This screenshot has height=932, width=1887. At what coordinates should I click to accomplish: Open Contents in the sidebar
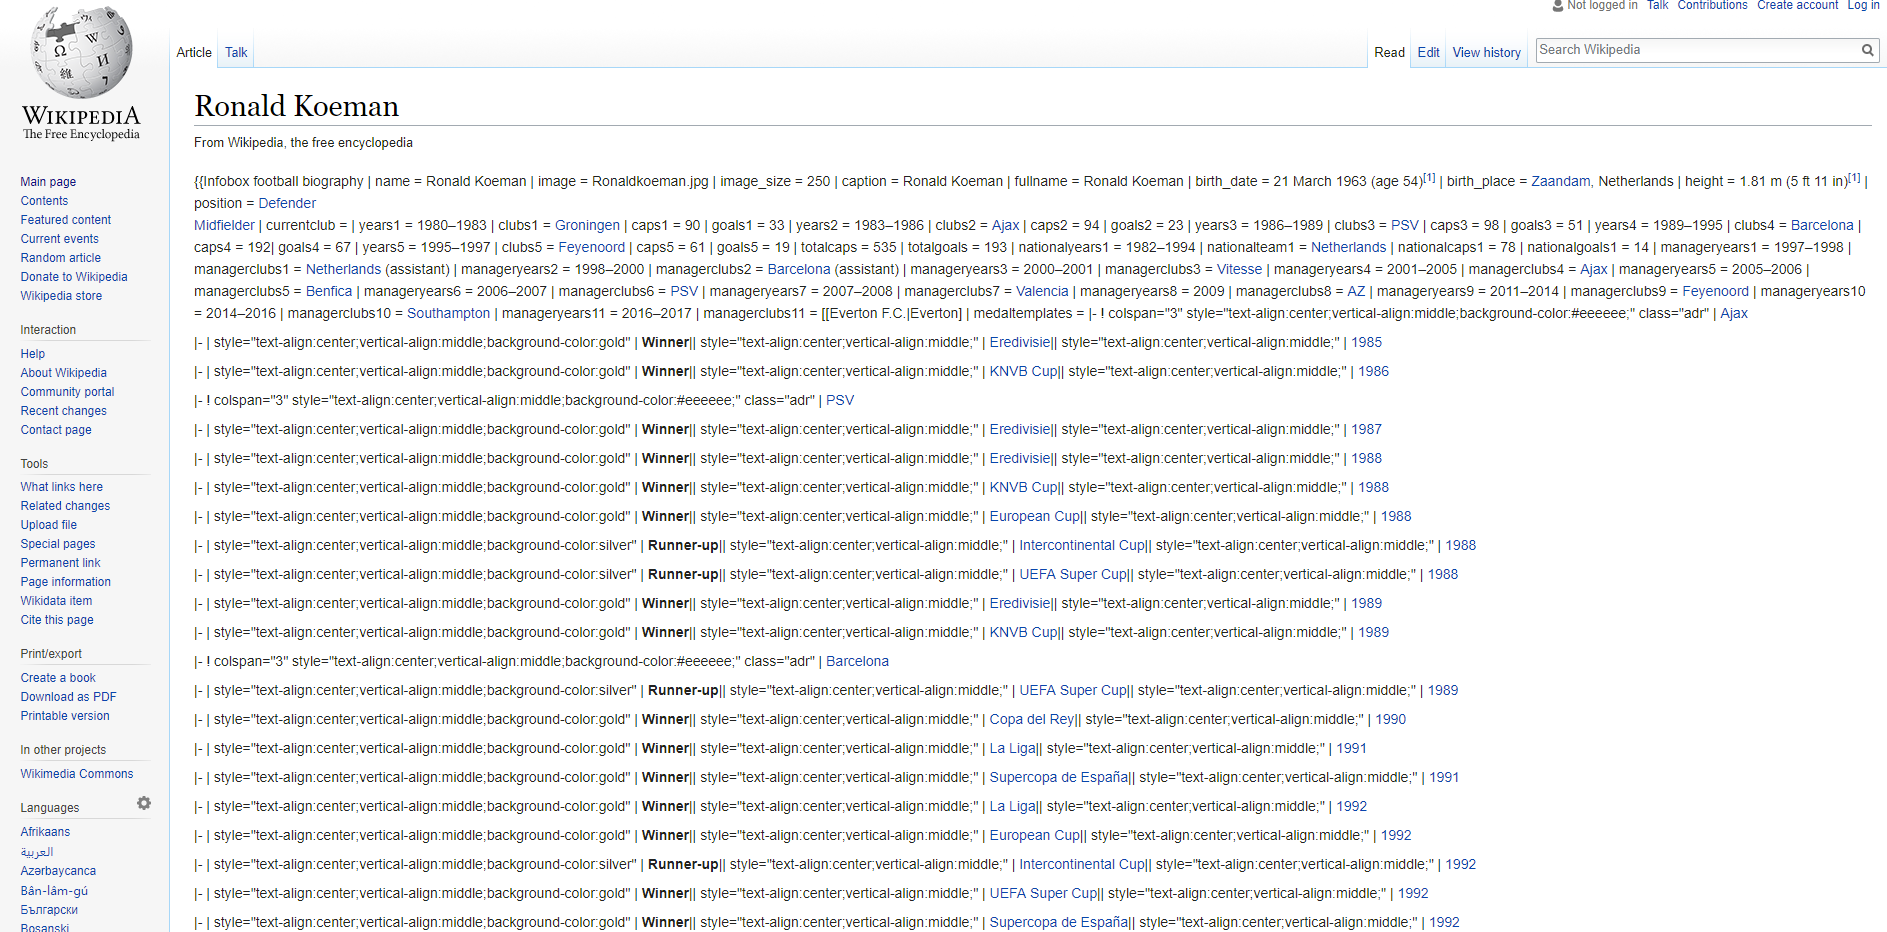pos(44,201)
